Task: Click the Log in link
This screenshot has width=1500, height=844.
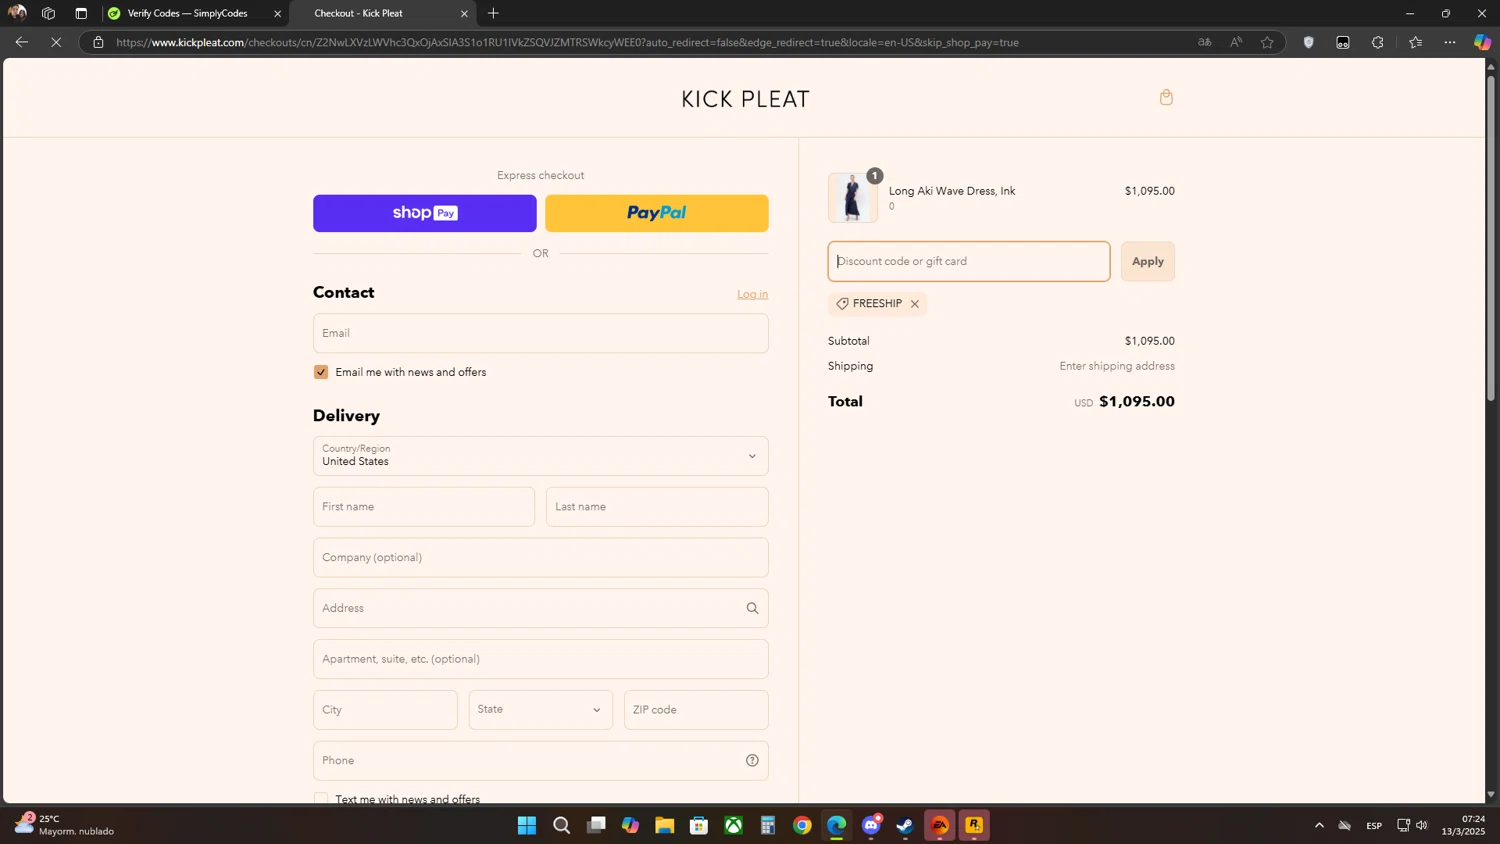Action: coord(752,294)
